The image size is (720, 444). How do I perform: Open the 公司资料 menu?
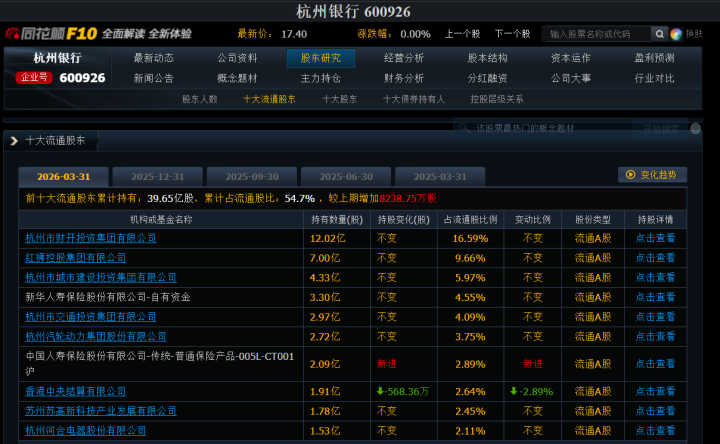[237, 58]
